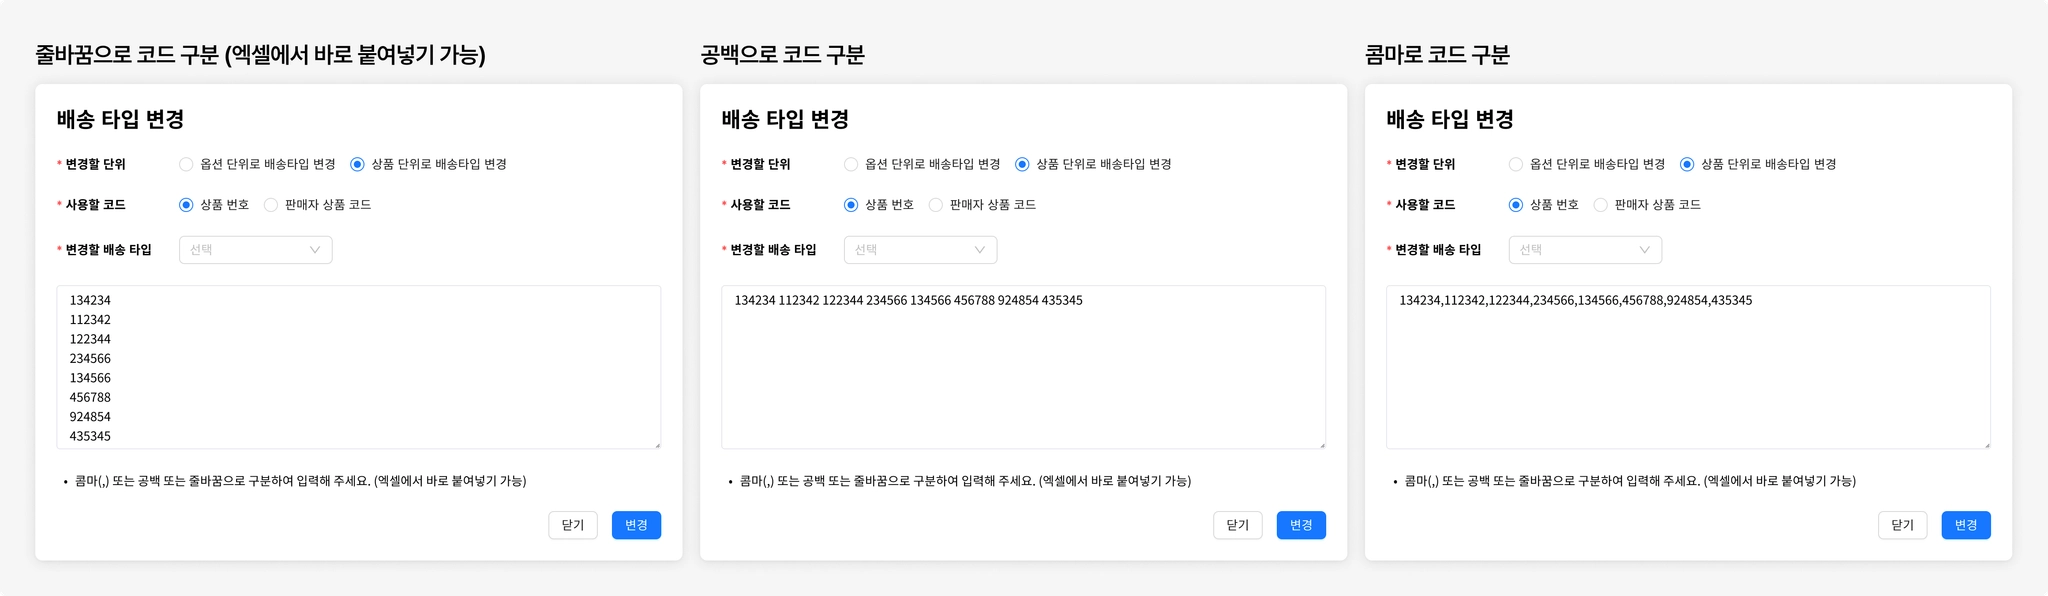Open the 선택 dropdown in the 줄바꿈 panel
Viewport: 2048px width, 596px height.
pos(255,250)
